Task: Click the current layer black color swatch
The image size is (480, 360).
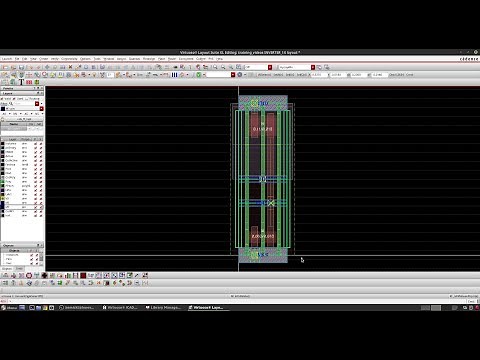Action: [x=3, y=108]
